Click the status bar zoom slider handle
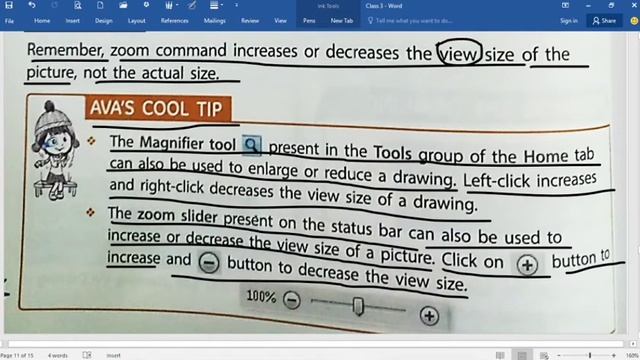The width and height of the screenshot is (640, 360). click(x=590, y=356)
